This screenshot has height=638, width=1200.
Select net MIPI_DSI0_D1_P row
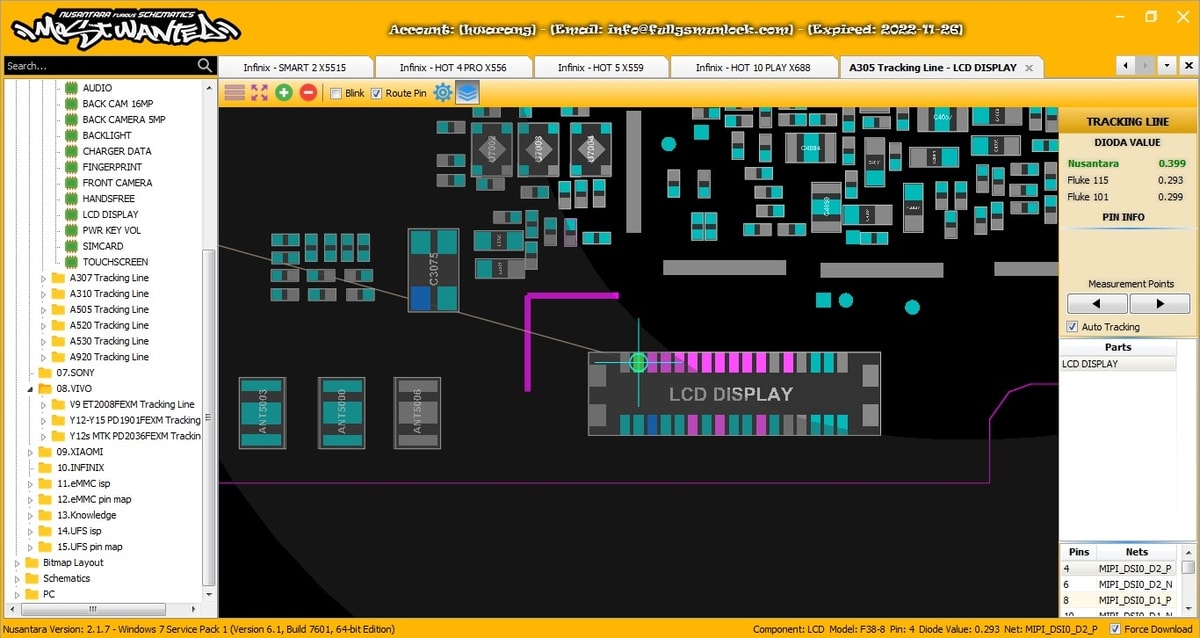coord(1120,600)
